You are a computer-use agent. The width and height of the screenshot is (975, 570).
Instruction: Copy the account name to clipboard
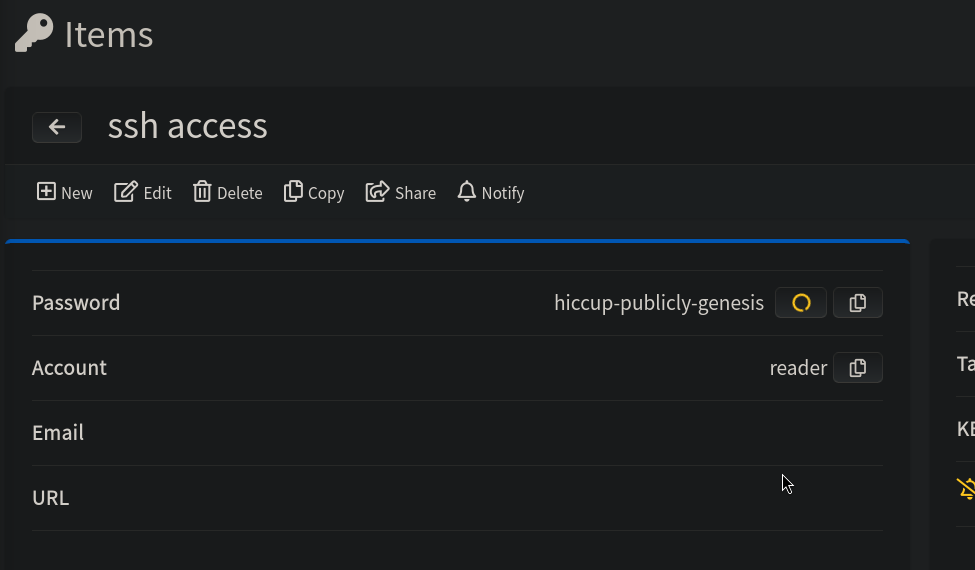(x=857, y=368)
